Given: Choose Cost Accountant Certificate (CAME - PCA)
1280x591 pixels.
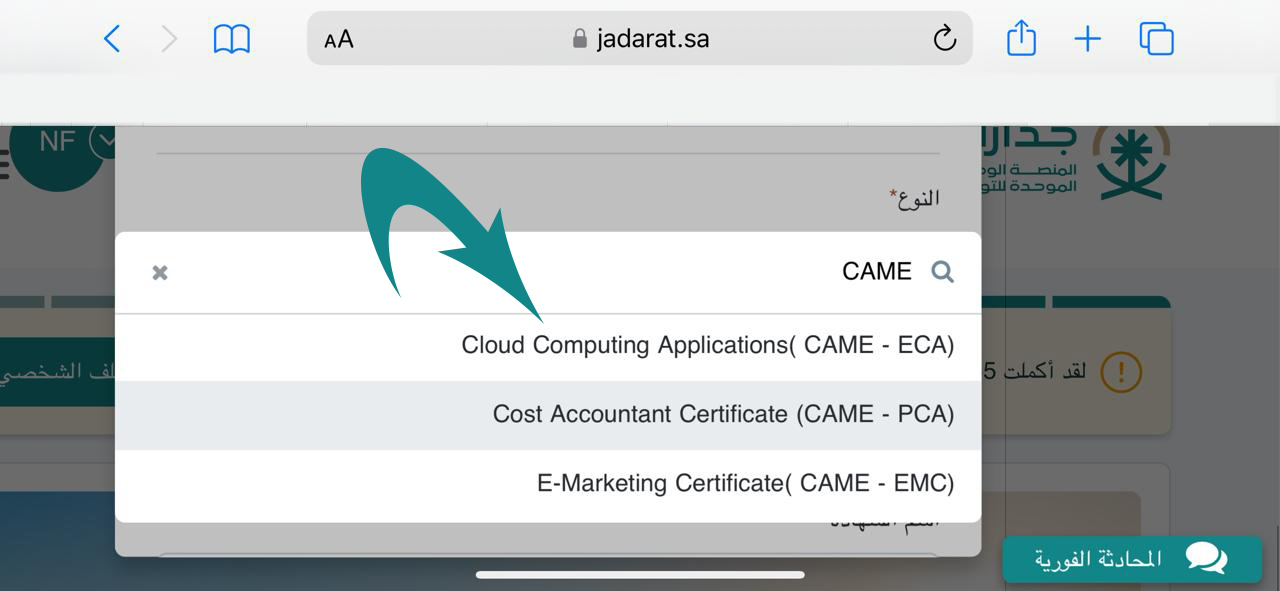Looking at the screenshot, I should 723,414.
